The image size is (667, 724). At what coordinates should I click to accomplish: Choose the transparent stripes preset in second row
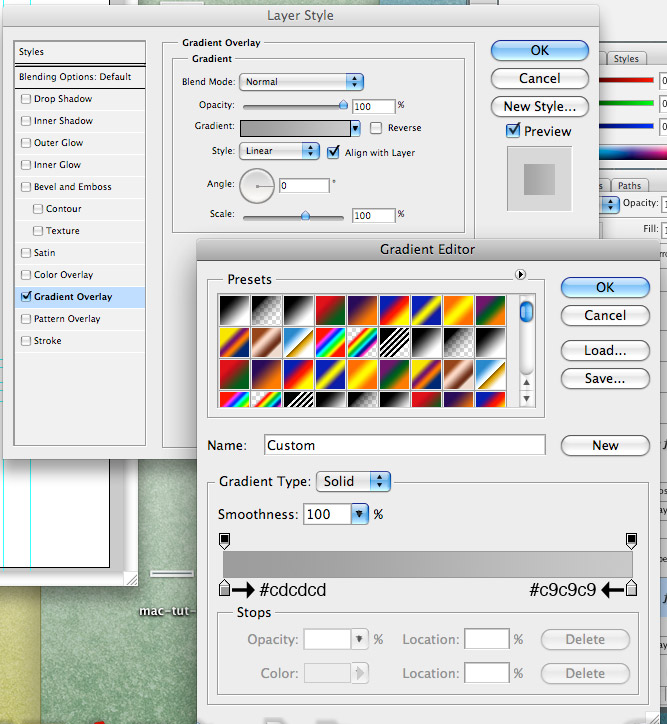[395, 343]
